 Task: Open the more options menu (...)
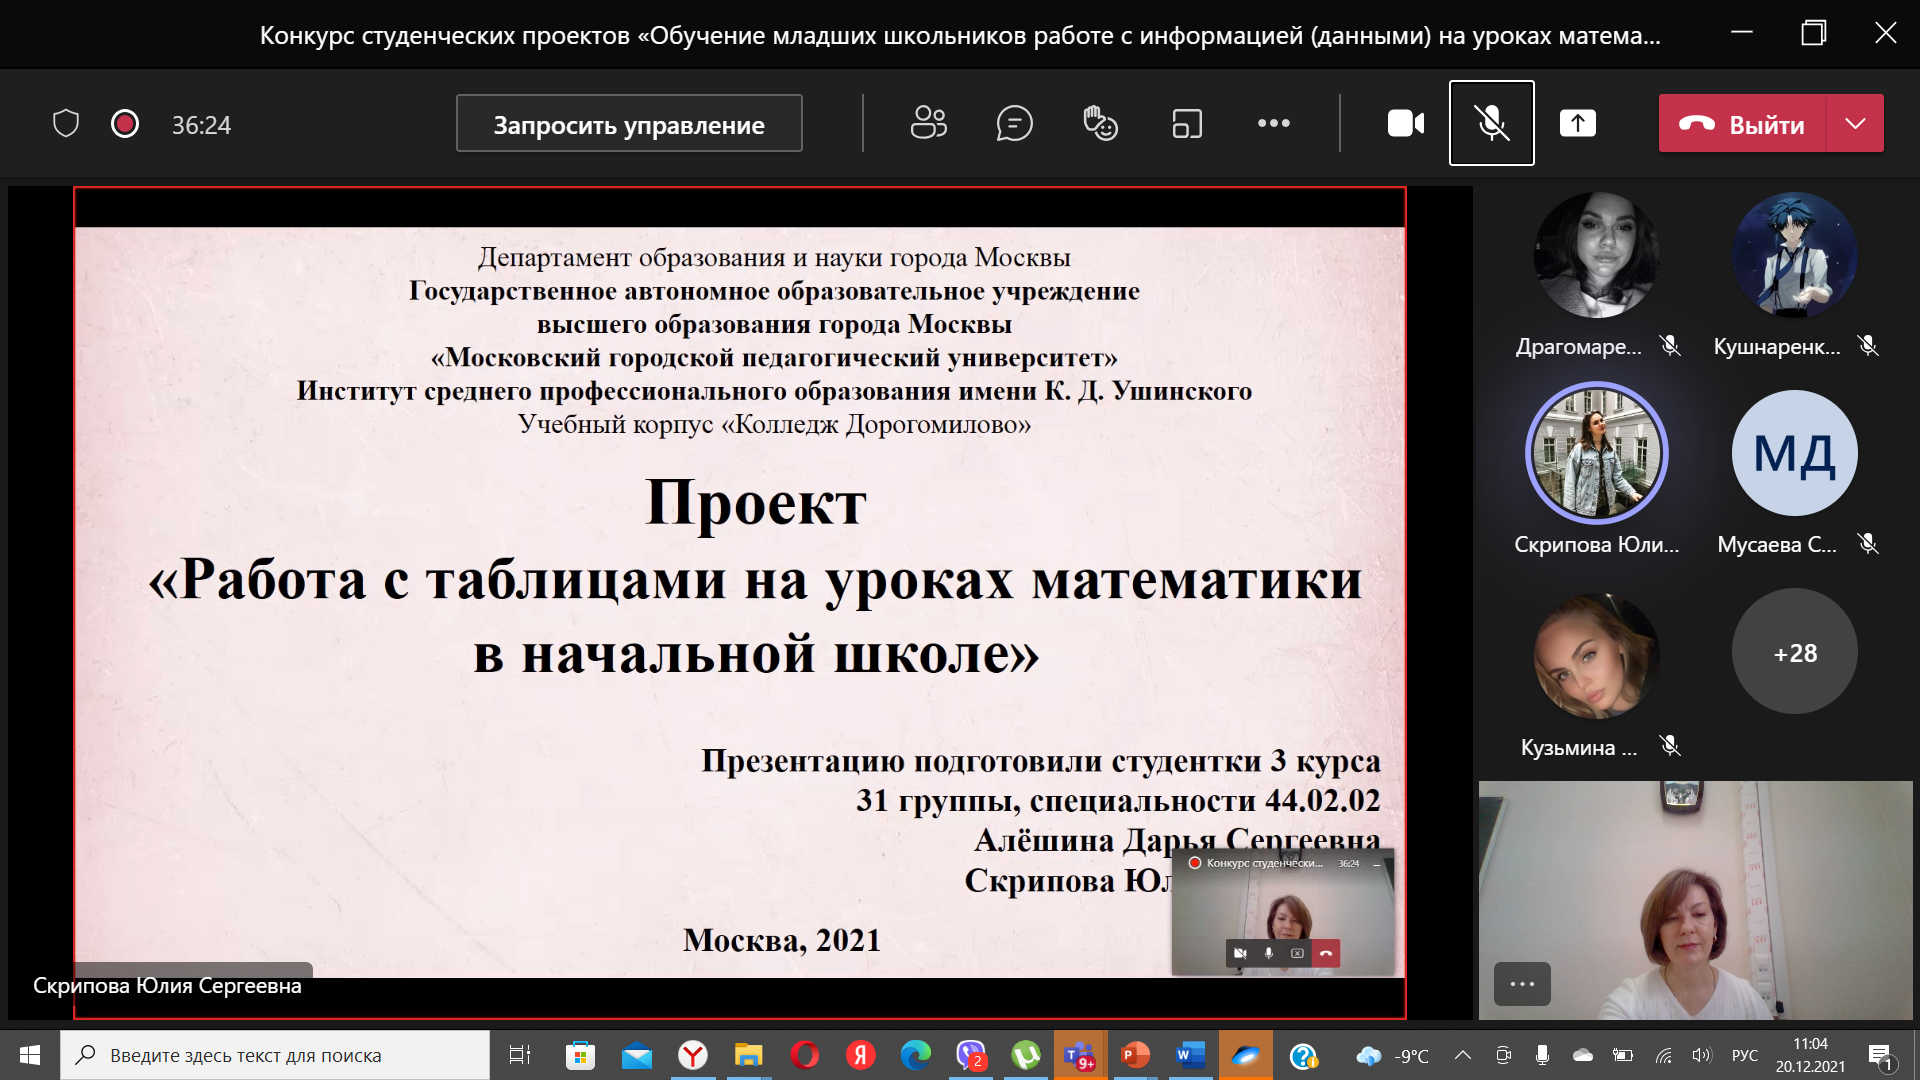[1272, 123]
